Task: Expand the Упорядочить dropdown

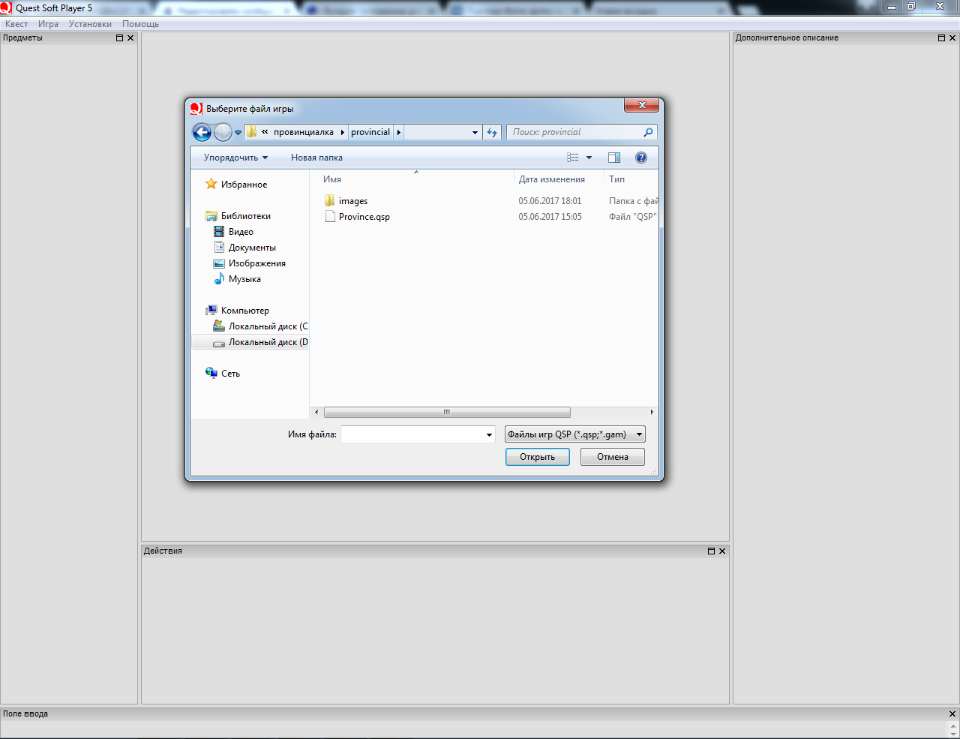Action: click(x=236, y=158)
